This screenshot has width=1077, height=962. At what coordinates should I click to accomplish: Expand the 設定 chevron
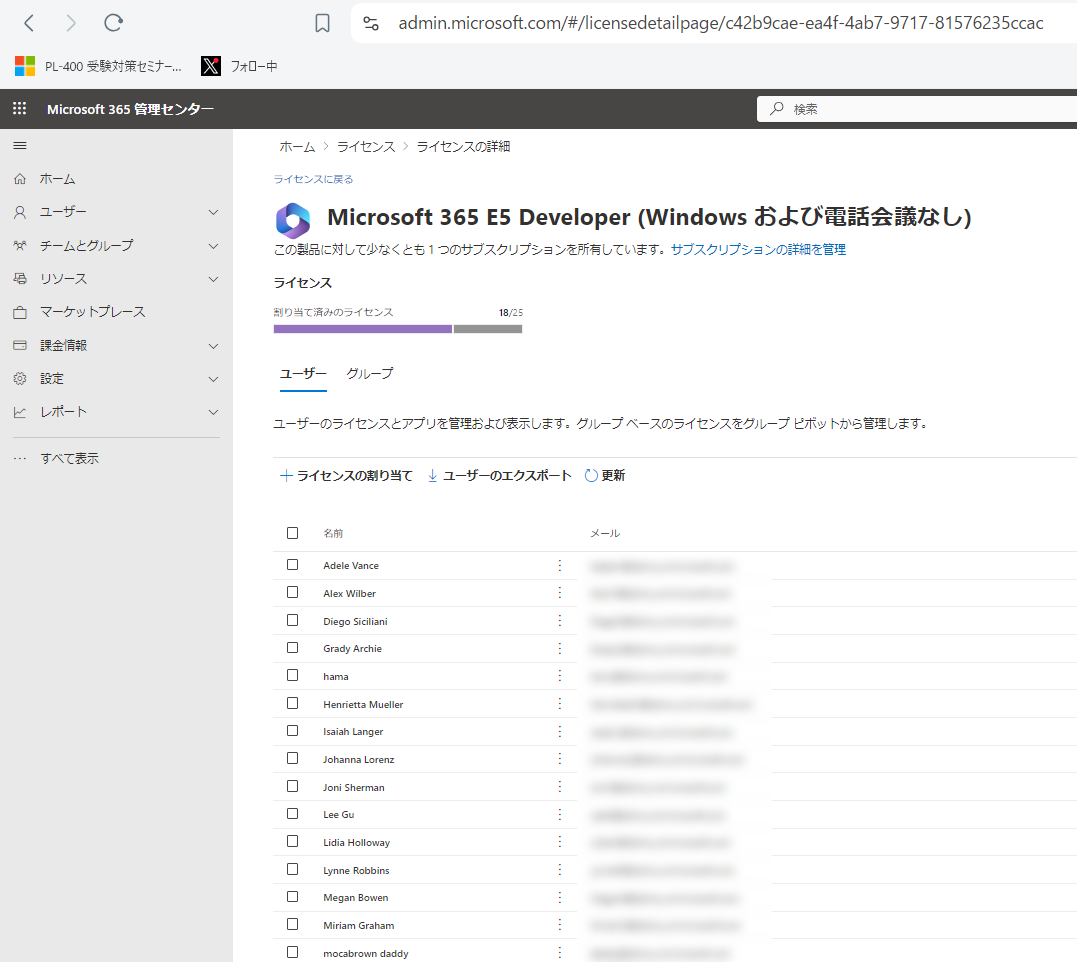pyautogui.click(x=214, y=379)
